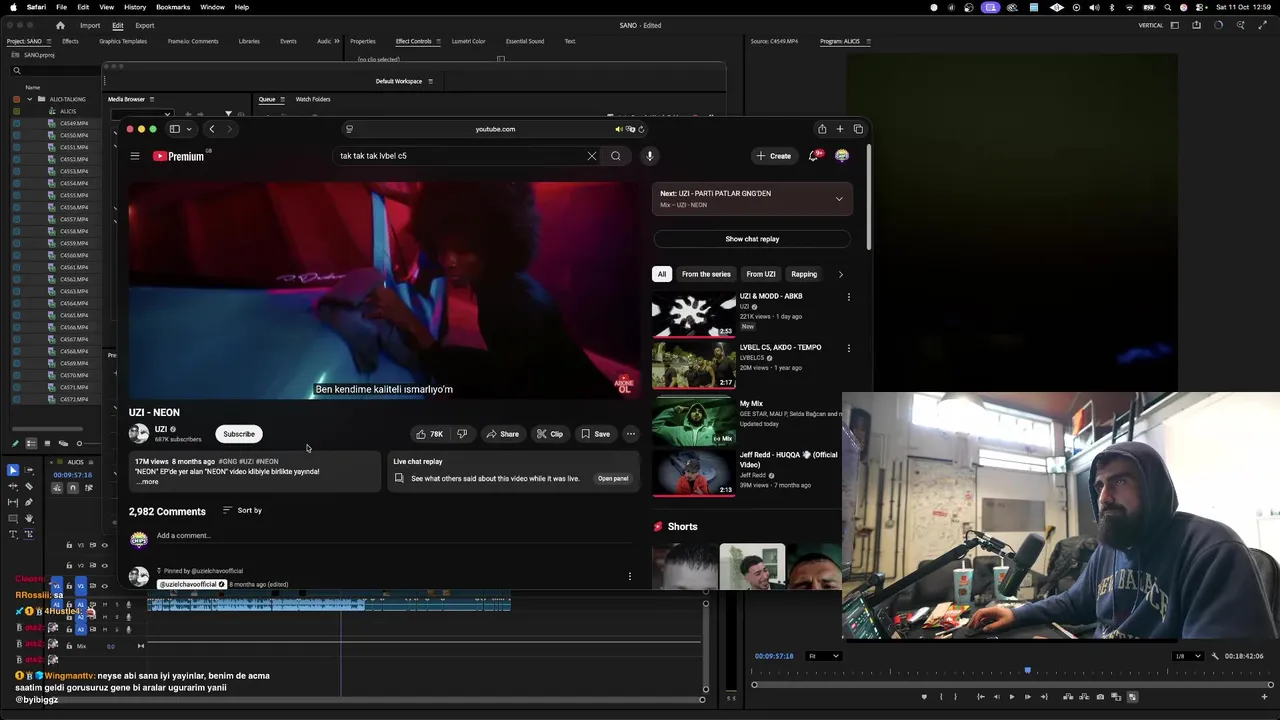Collapse the ALICI-TALKING bin
The image size is (1280, 720).
coord(29,99)
